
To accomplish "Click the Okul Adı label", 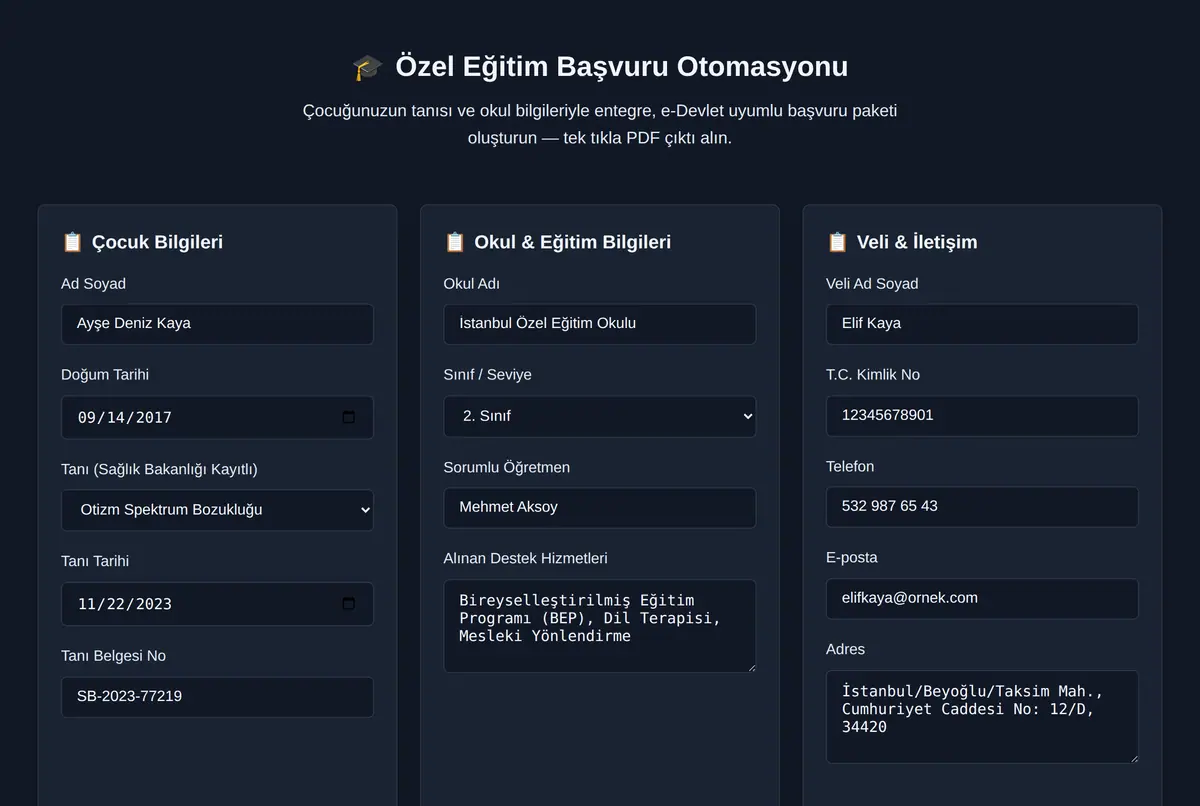I will (472, 284).
